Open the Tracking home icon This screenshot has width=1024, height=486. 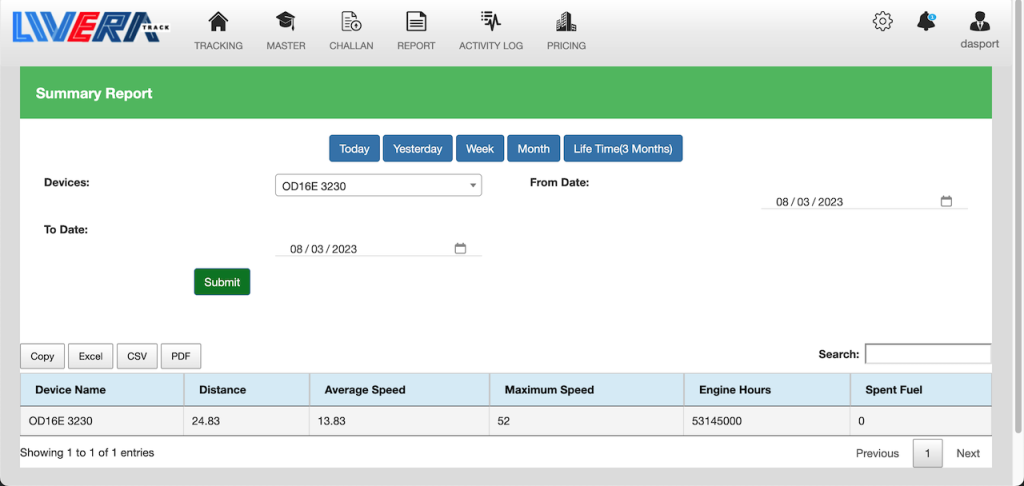pos(218,22)
